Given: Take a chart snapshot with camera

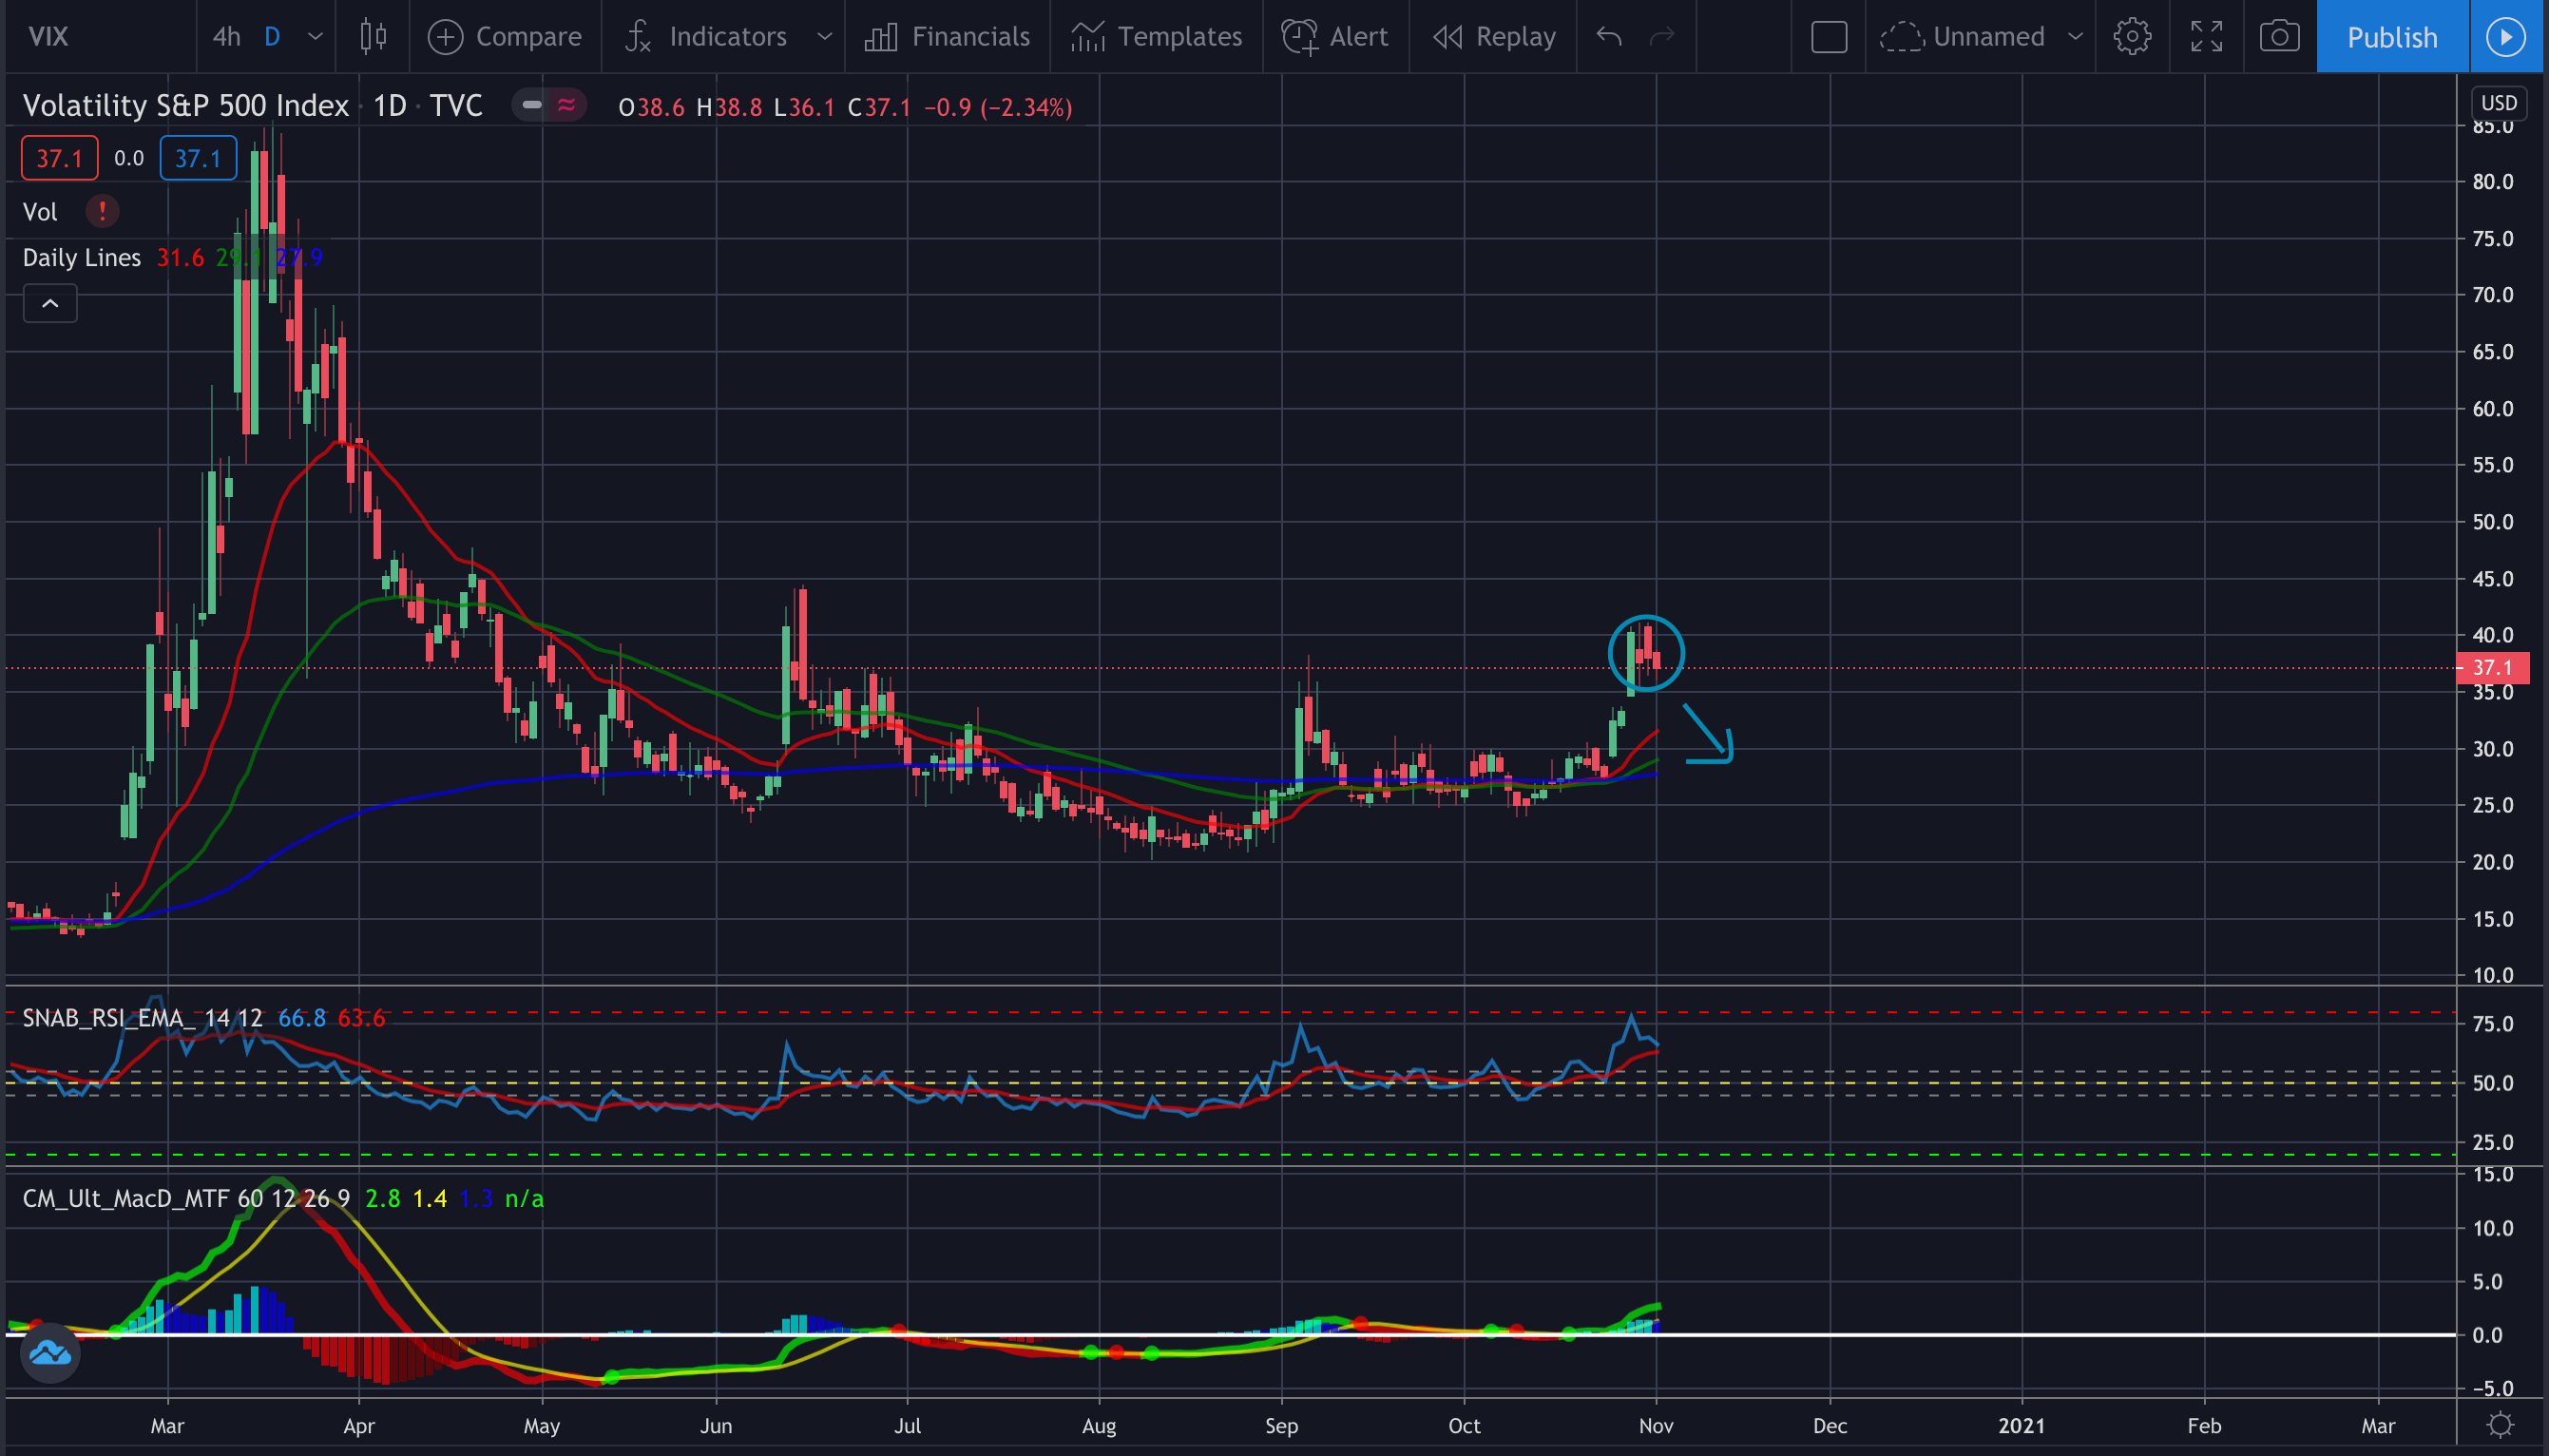Looking at the screenshot, I should pos(2279,37).
